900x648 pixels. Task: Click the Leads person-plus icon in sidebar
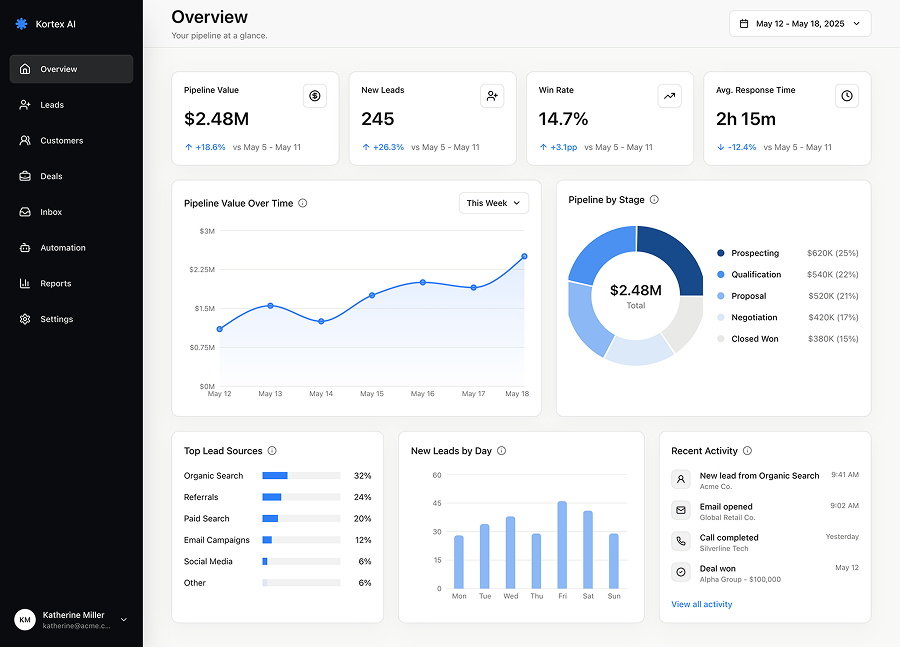tap(25, 104)
